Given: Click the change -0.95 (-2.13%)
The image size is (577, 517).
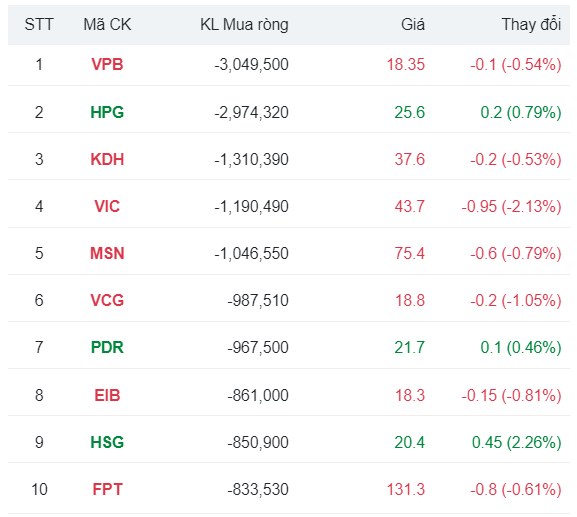Looking at the screenshot, I should pyautogui.click(x=511, y=206).
